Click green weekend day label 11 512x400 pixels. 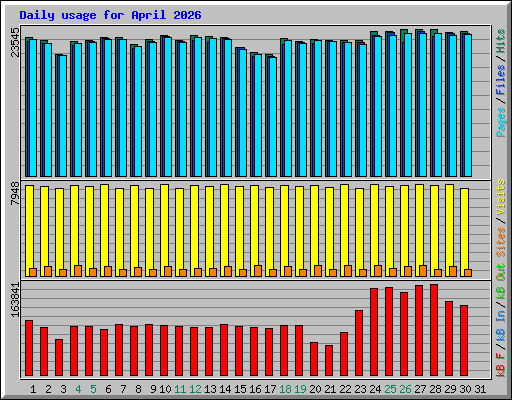point(180,389)
